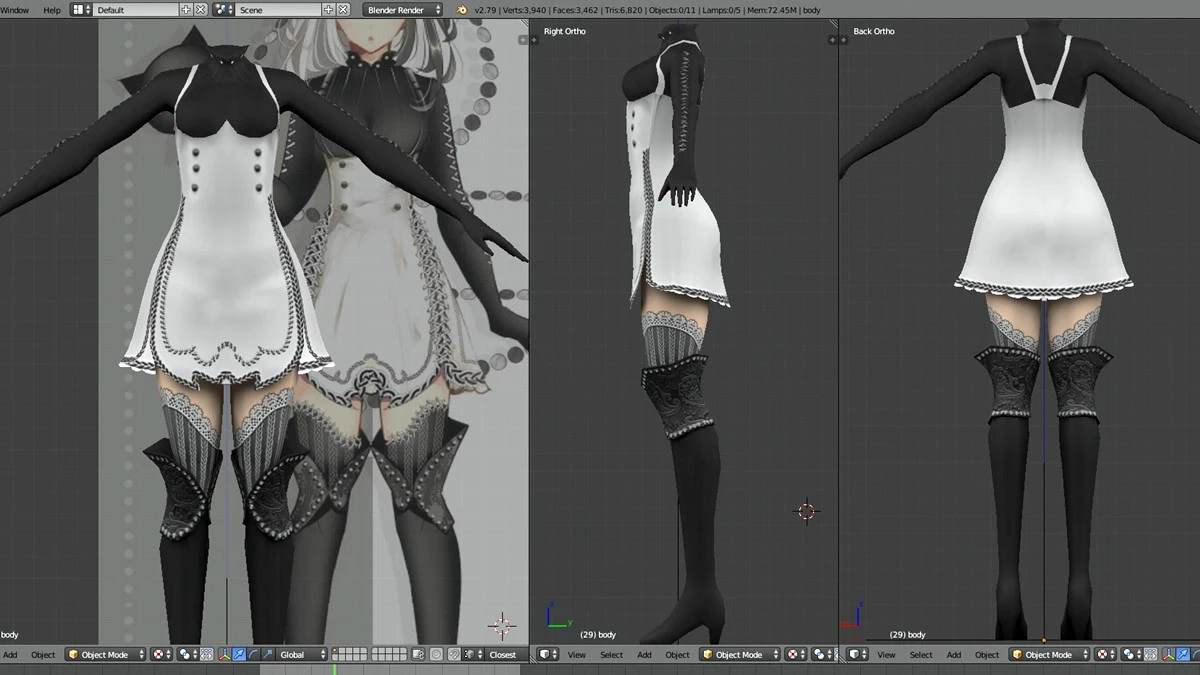Add a new scene with plus button
Image resolution: width=1200 pixels, height=675 pixels.
[x=329, y=10]
